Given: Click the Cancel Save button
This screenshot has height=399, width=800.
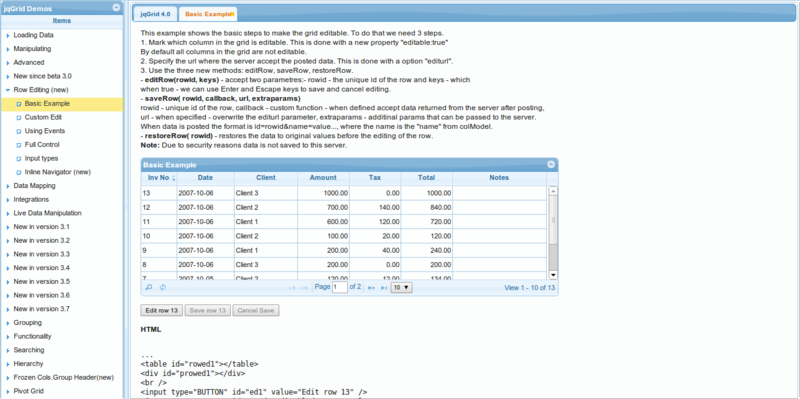Looking at the screenshot, I should [x=256, y=310].
